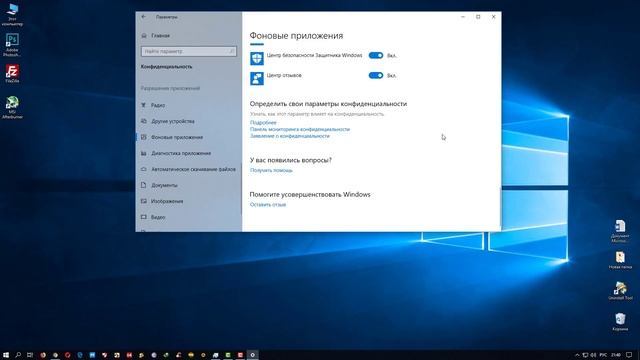Select FileZilla desktop shortcut
This screenshot has height=360, width=640.
pos(12,73)
